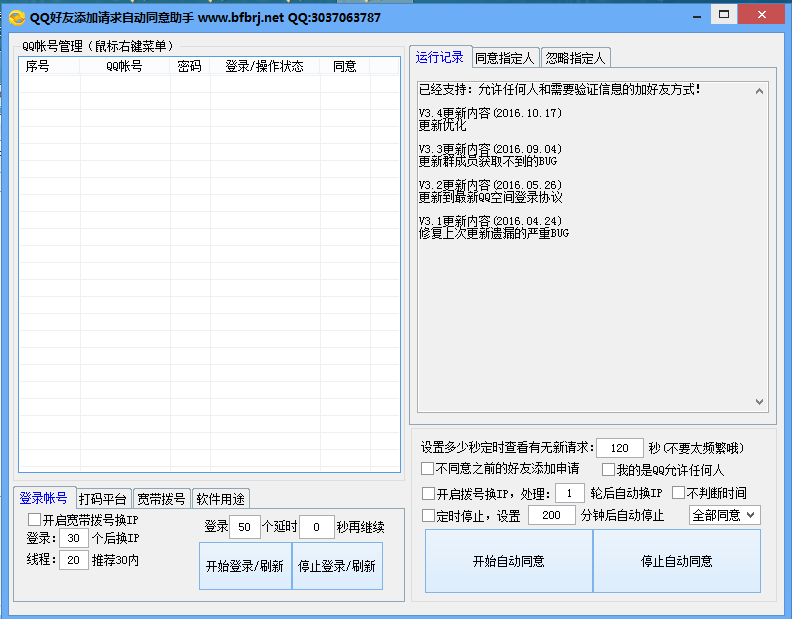
Task: Select the 登录帐号 tab
Action: [x=44, y=498]
